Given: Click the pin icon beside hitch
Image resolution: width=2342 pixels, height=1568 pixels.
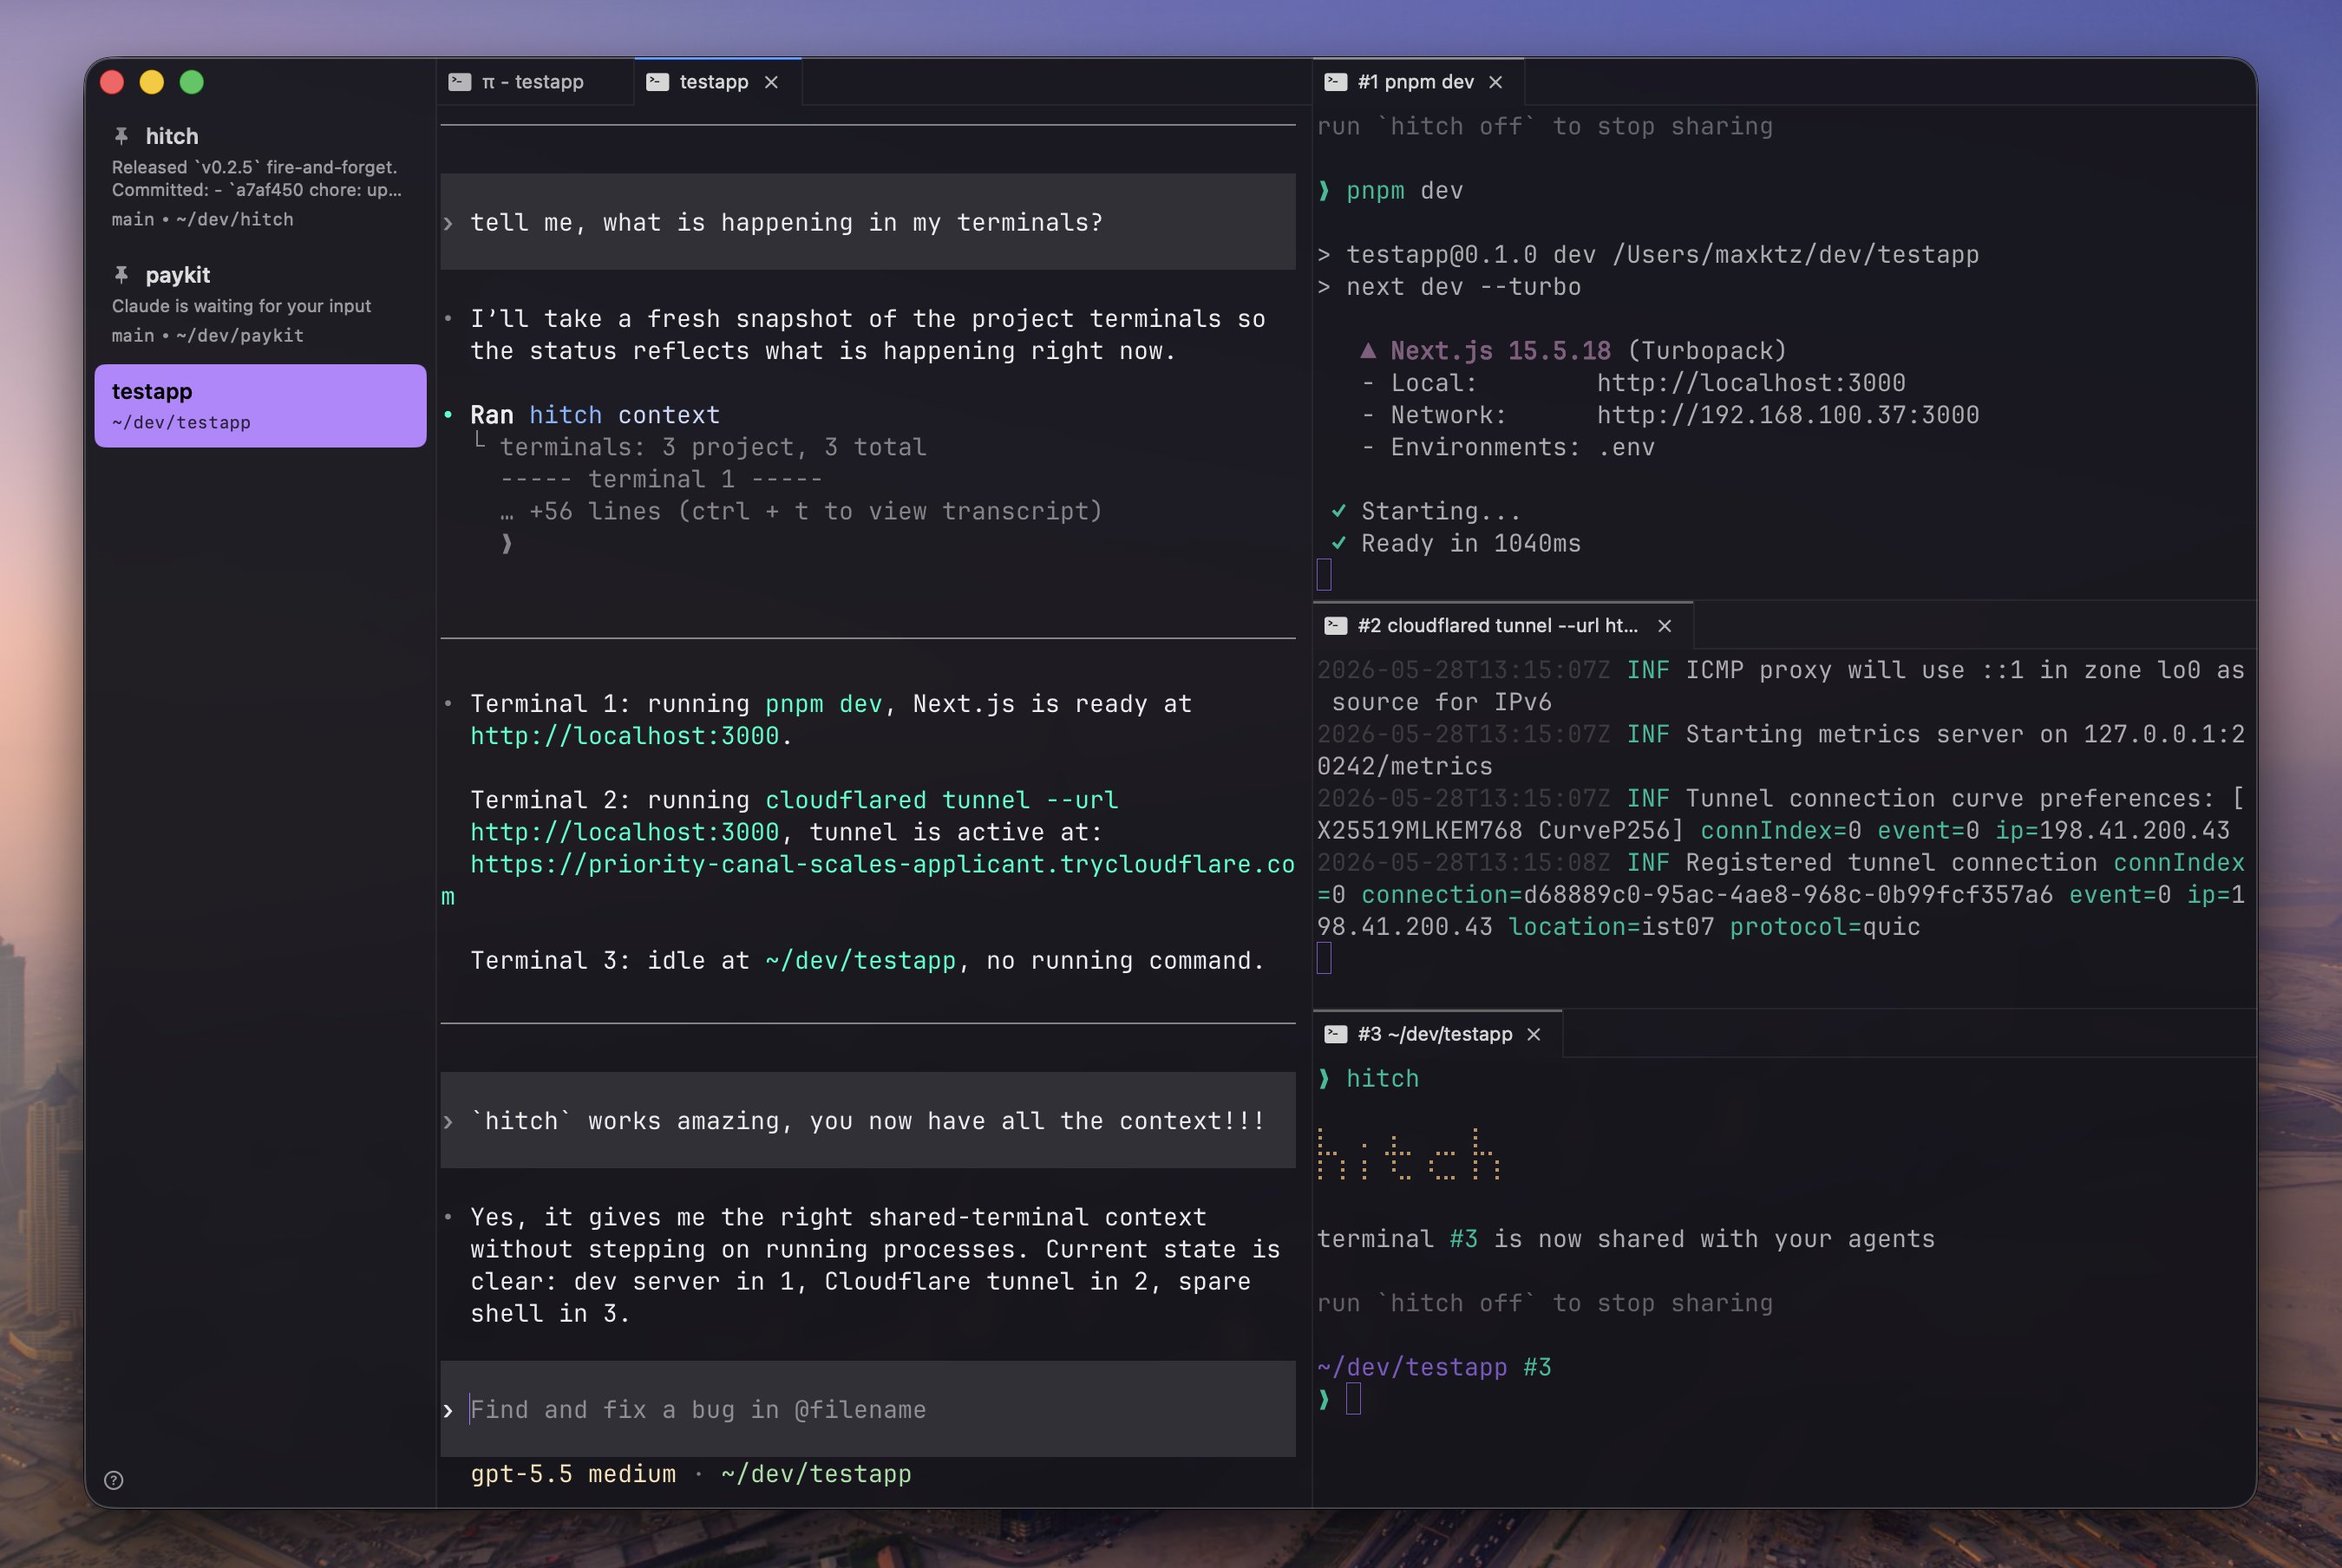Looking at the screenshot, I should pos(121,135).
